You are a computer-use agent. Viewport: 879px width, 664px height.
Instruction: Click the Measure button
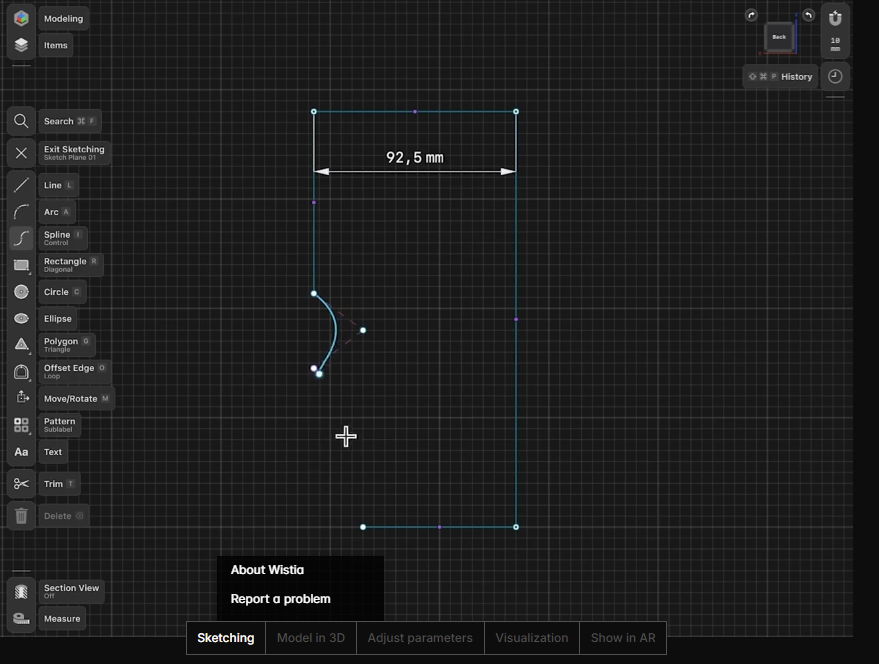(x=61, y=618)
